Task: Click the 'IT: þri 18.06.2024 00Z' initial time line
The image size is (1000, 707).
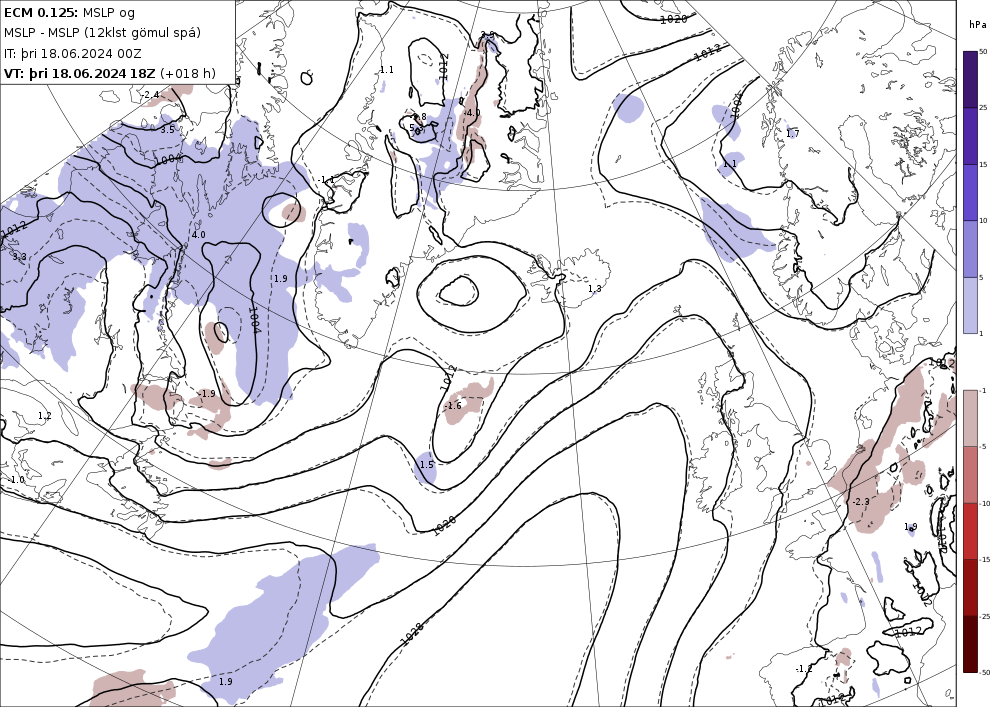Action: coord(73,54)
